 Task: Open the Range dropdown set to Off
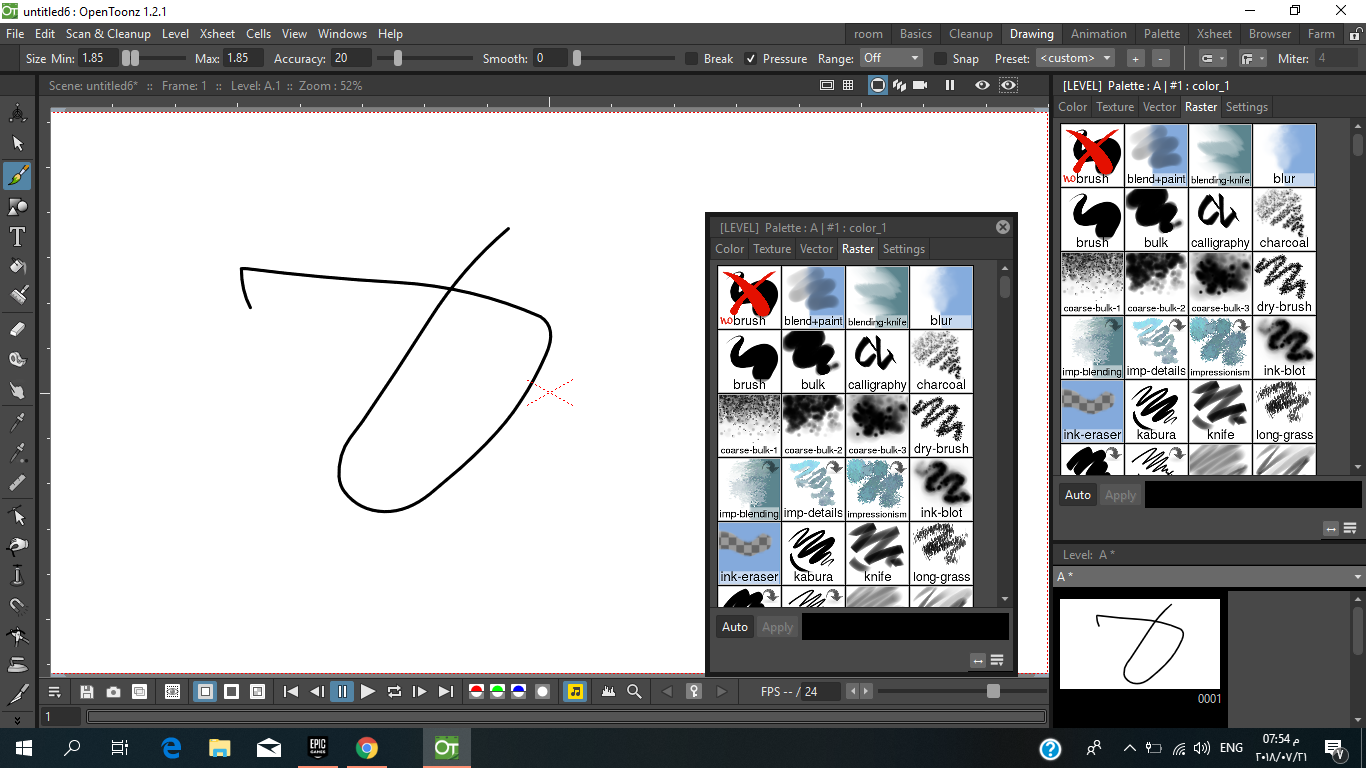[x=890, y=58]
